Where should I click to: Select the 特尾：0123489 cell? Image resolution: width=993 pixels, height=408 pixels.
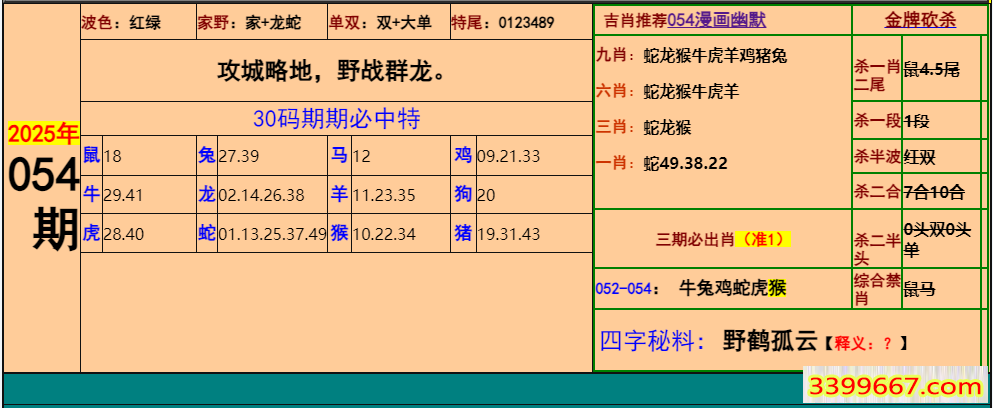(521, 23)
